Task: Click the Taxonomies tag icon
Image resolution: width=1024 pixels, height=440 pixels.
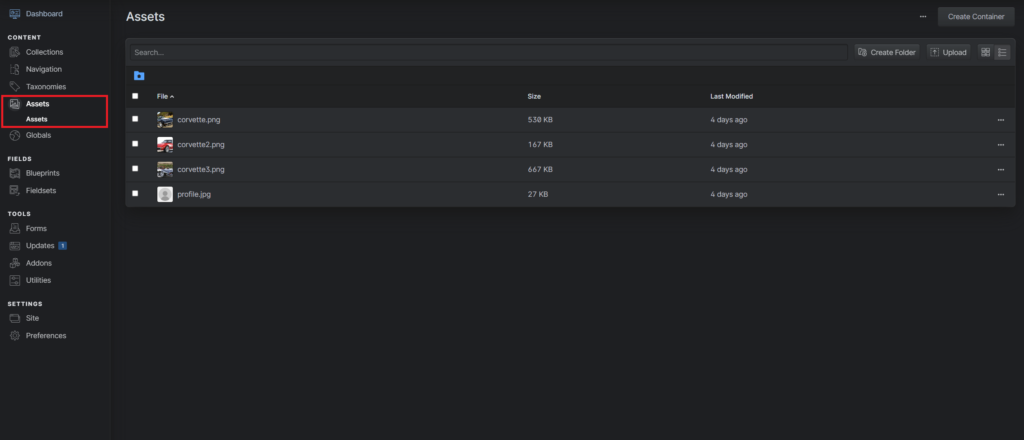Action: (15, 87)
